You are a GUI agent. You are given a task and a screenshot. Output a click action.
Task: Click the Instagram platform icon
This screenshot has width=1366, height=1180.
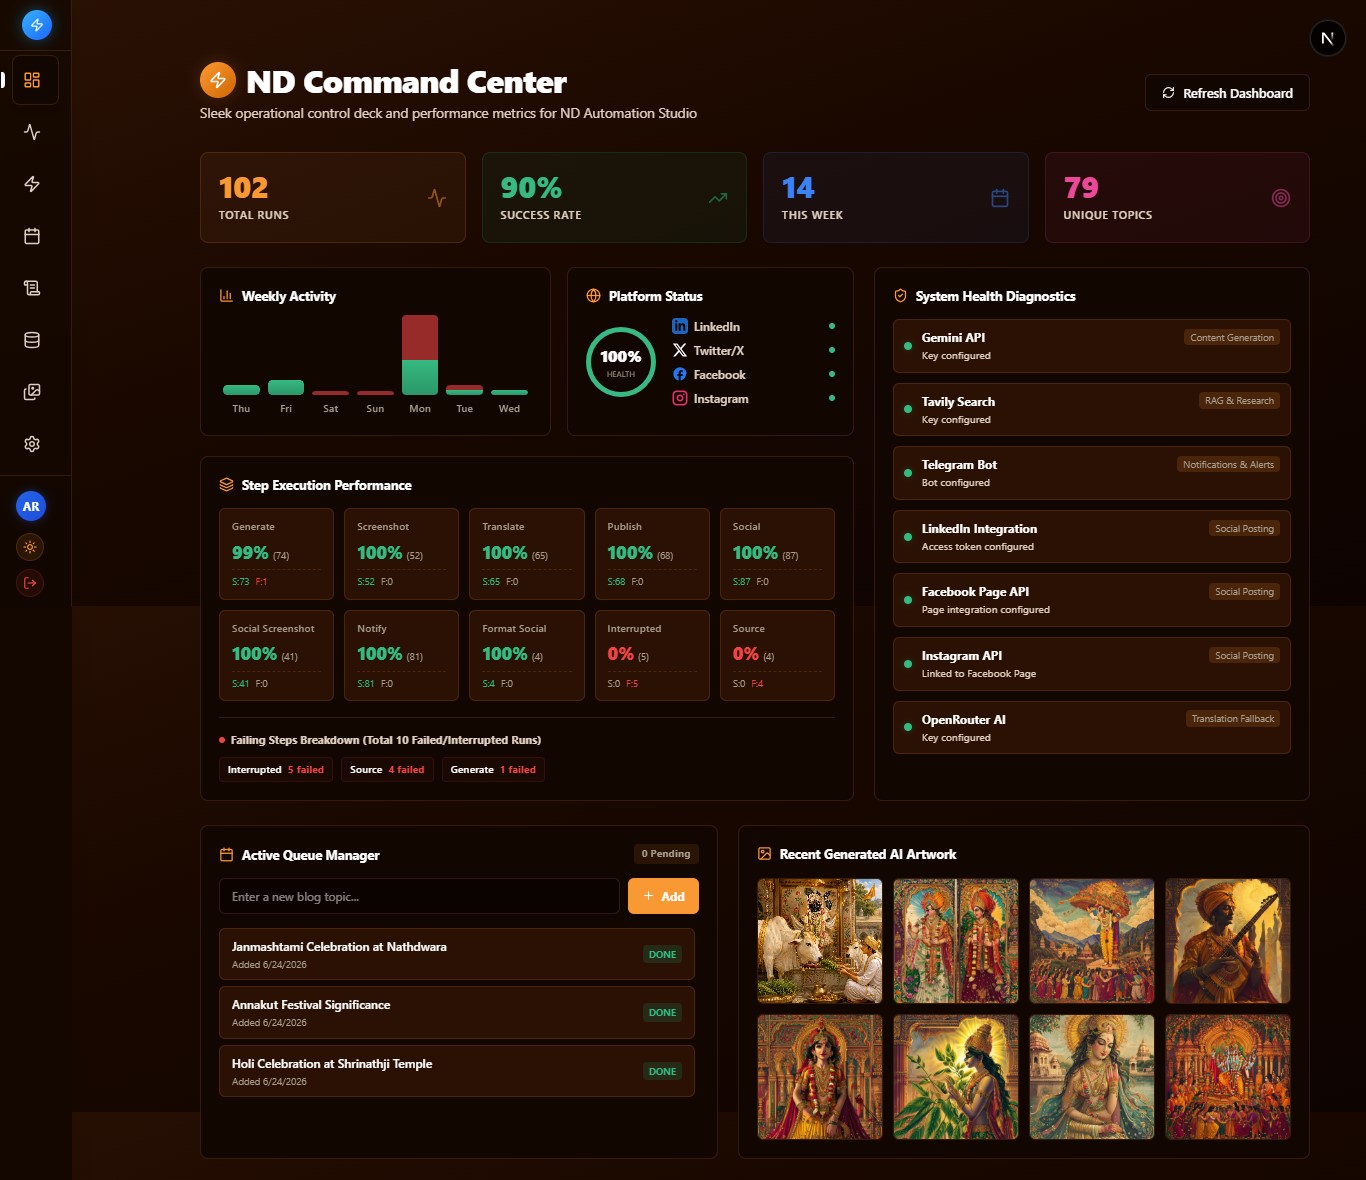click(680, 398)
